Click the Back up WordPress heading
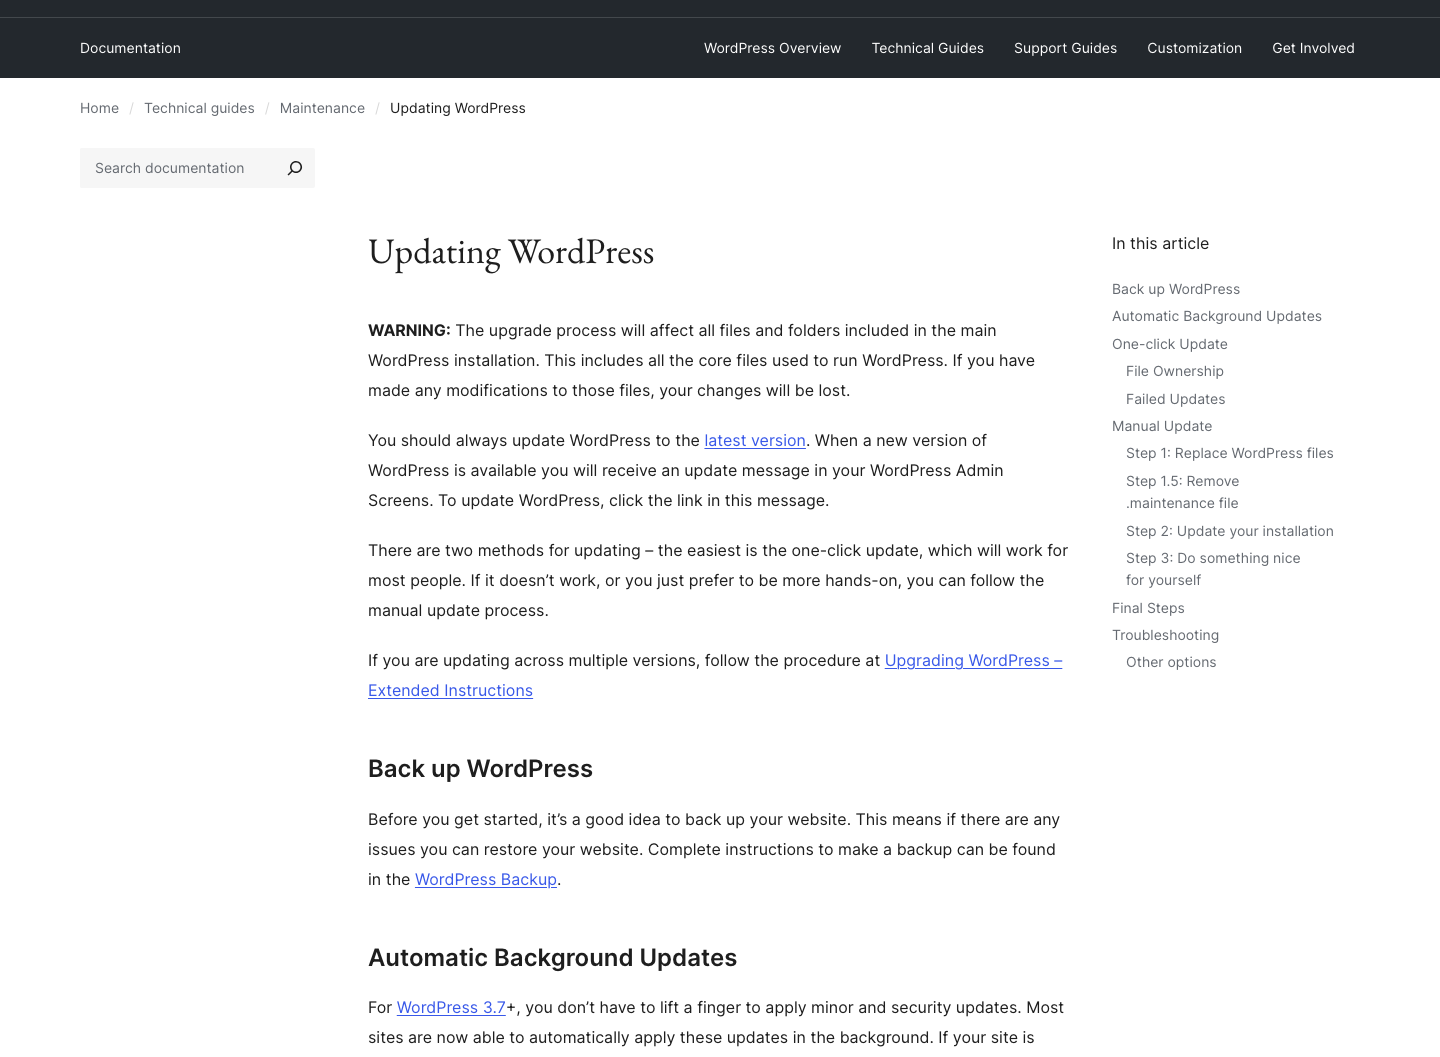Screen dimensions: 1440x1057 (x=480, y=768)
